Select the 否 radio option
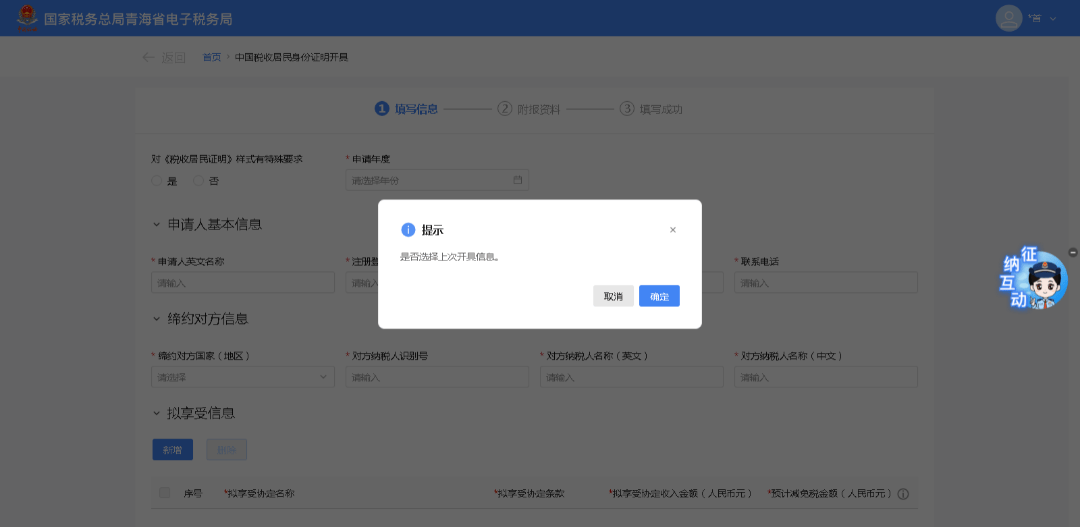The image size is (1080, 527). point(199,181)
